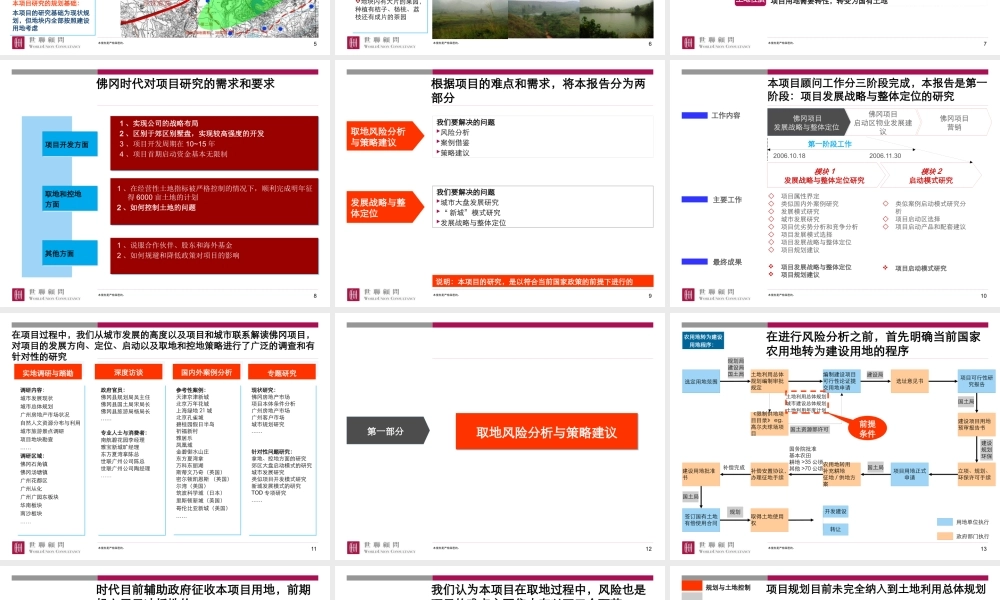The height and width of the screenshot is (600, 1000).
Task: Click the 选定用地范围 flowchart box
Action: pos(701,381)
